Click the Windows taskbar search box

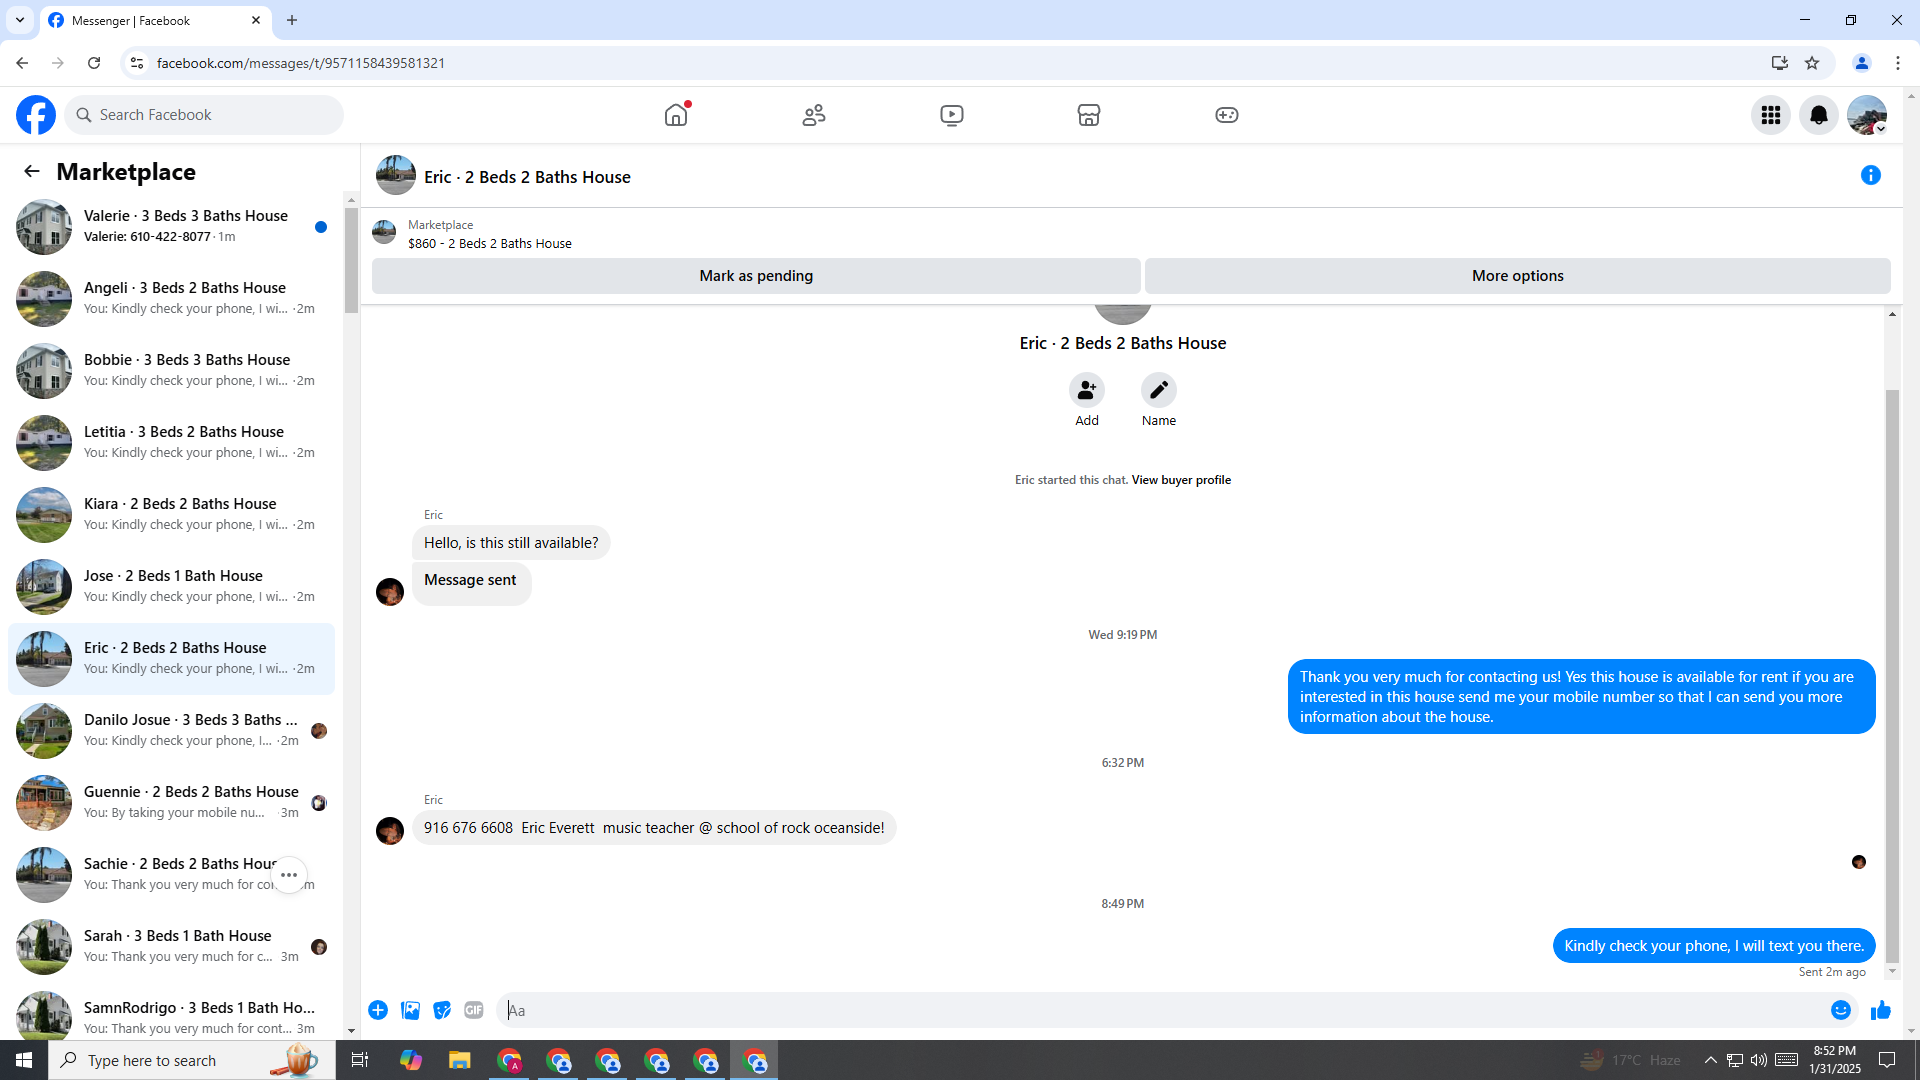[x=190, y=1060]
